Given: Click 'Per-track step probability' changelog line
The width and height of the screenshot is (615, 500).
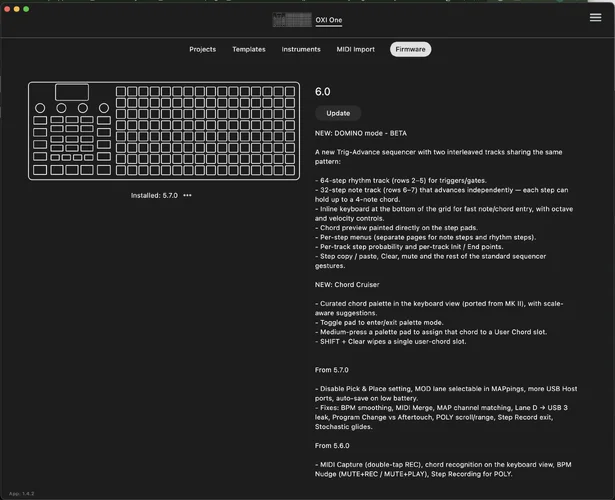Looking at the screenshot, I should click(x=409, y=247).
